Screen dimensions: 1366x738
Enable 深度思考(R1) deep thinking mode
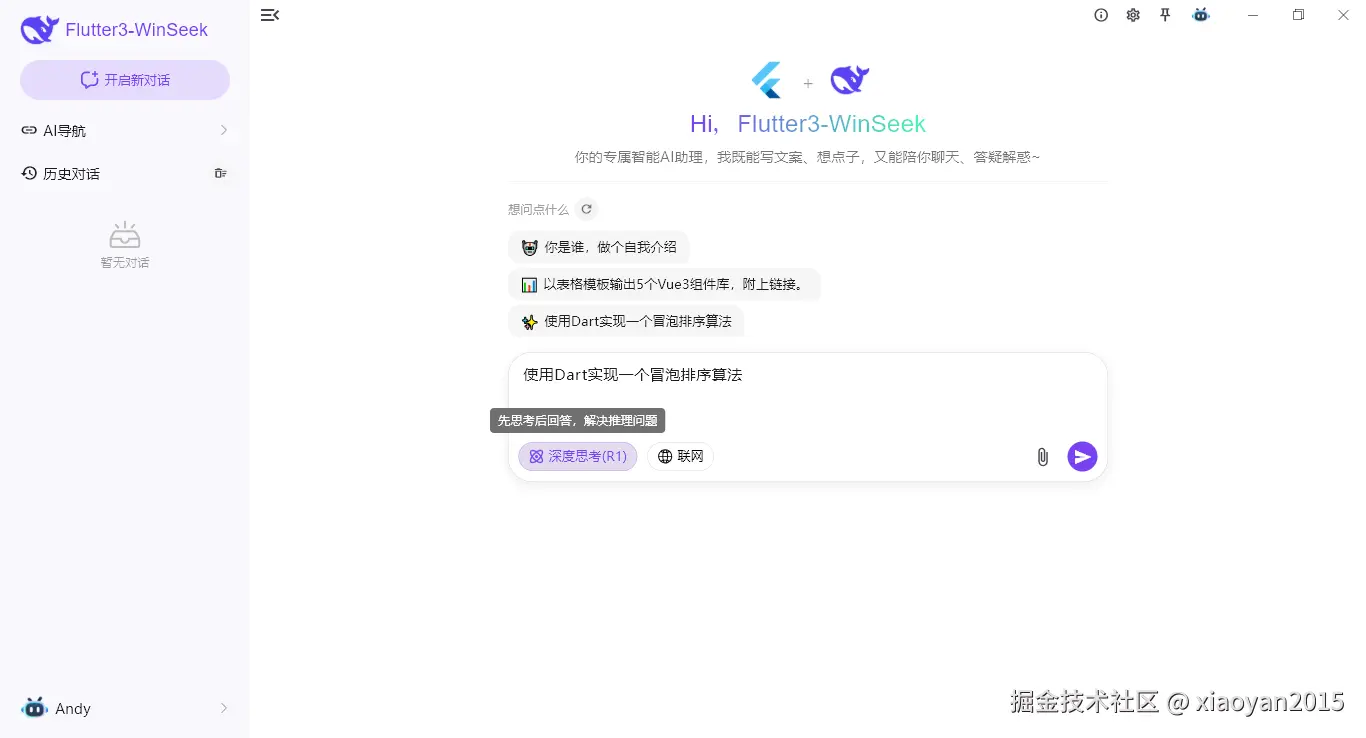577,456
